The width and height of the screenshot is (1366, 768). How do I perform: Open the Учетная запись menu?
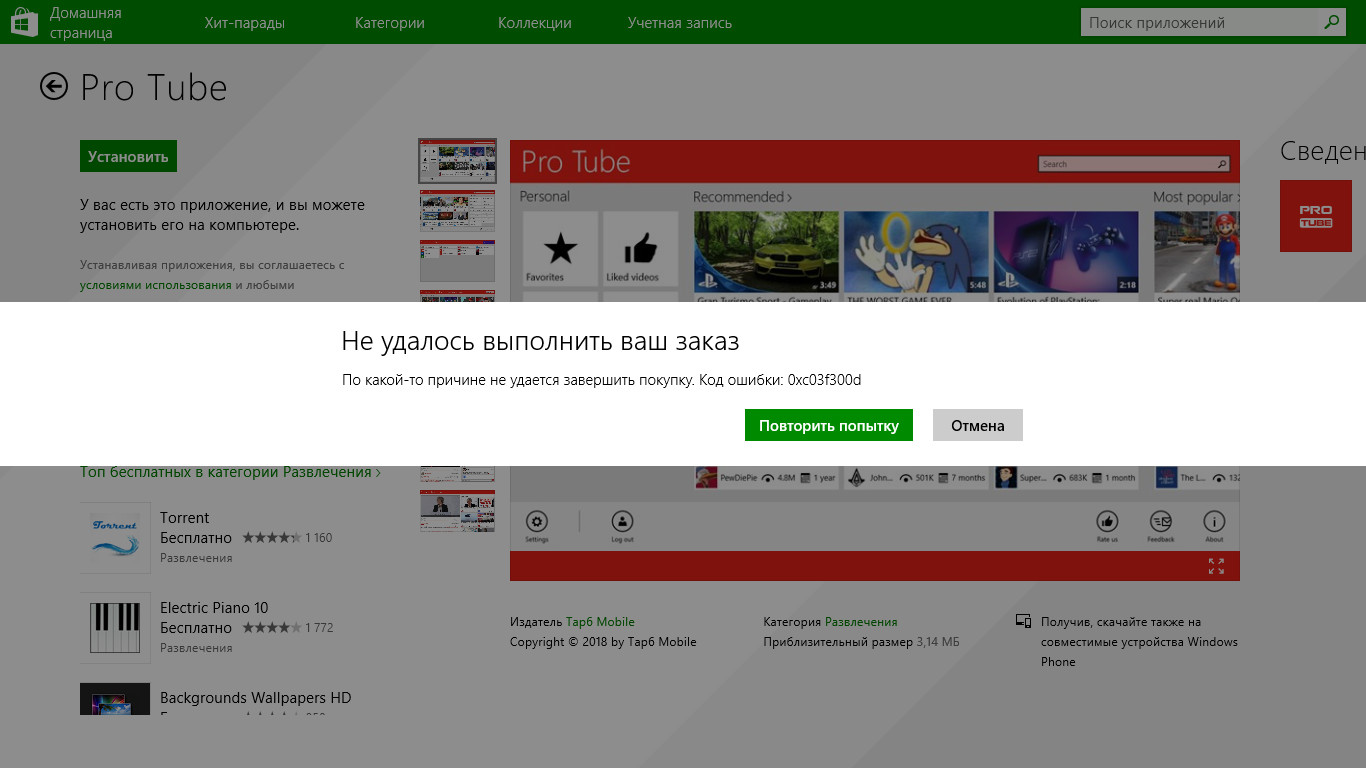[680, 23]
